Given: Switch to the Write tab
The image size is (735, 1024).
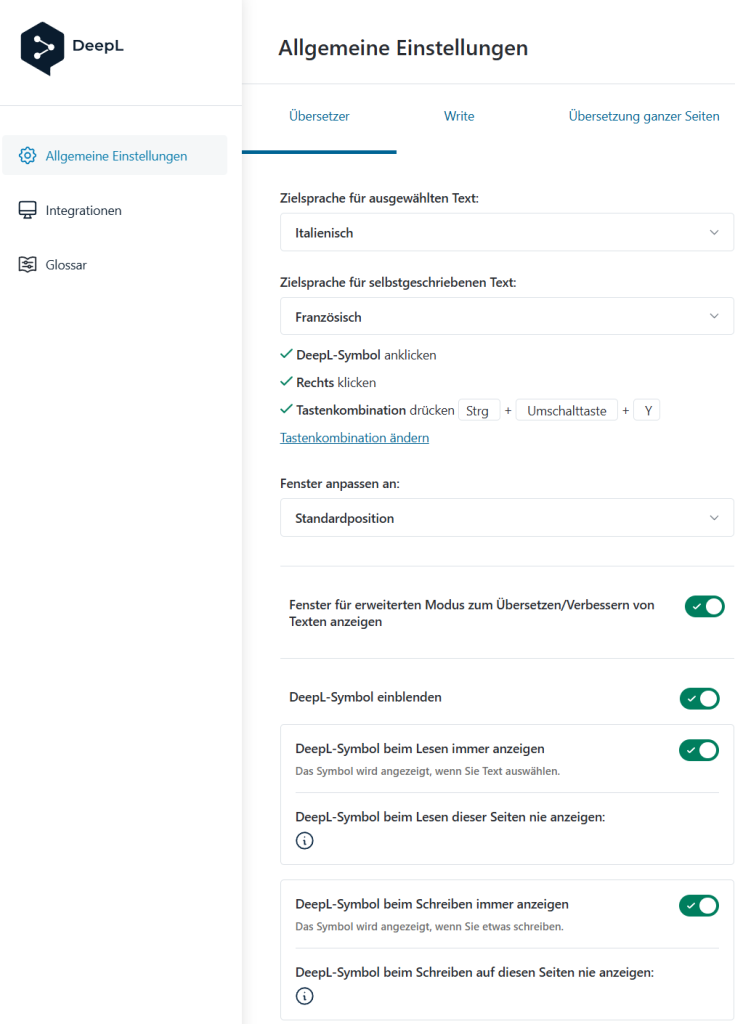Looking at the screenshot, I should click(x=459, y=116).
